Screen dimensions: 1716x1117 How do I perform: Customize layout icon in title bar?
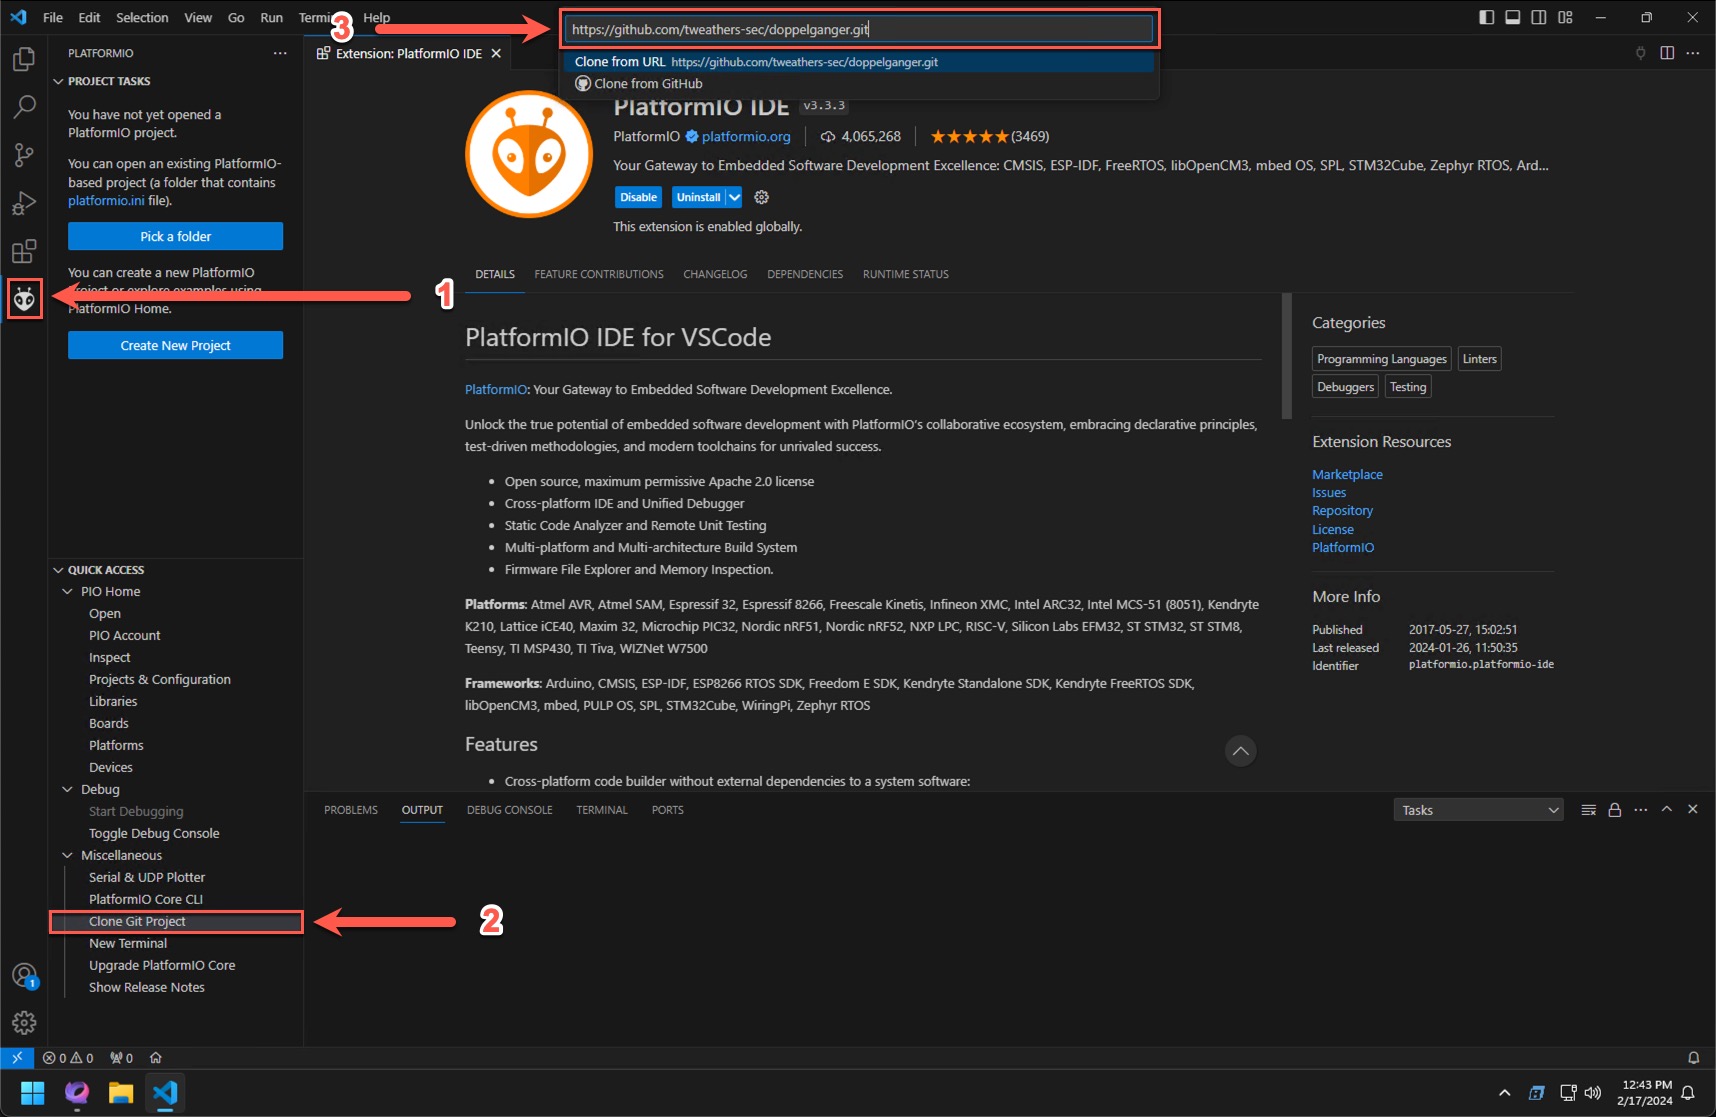point(1565,17)
